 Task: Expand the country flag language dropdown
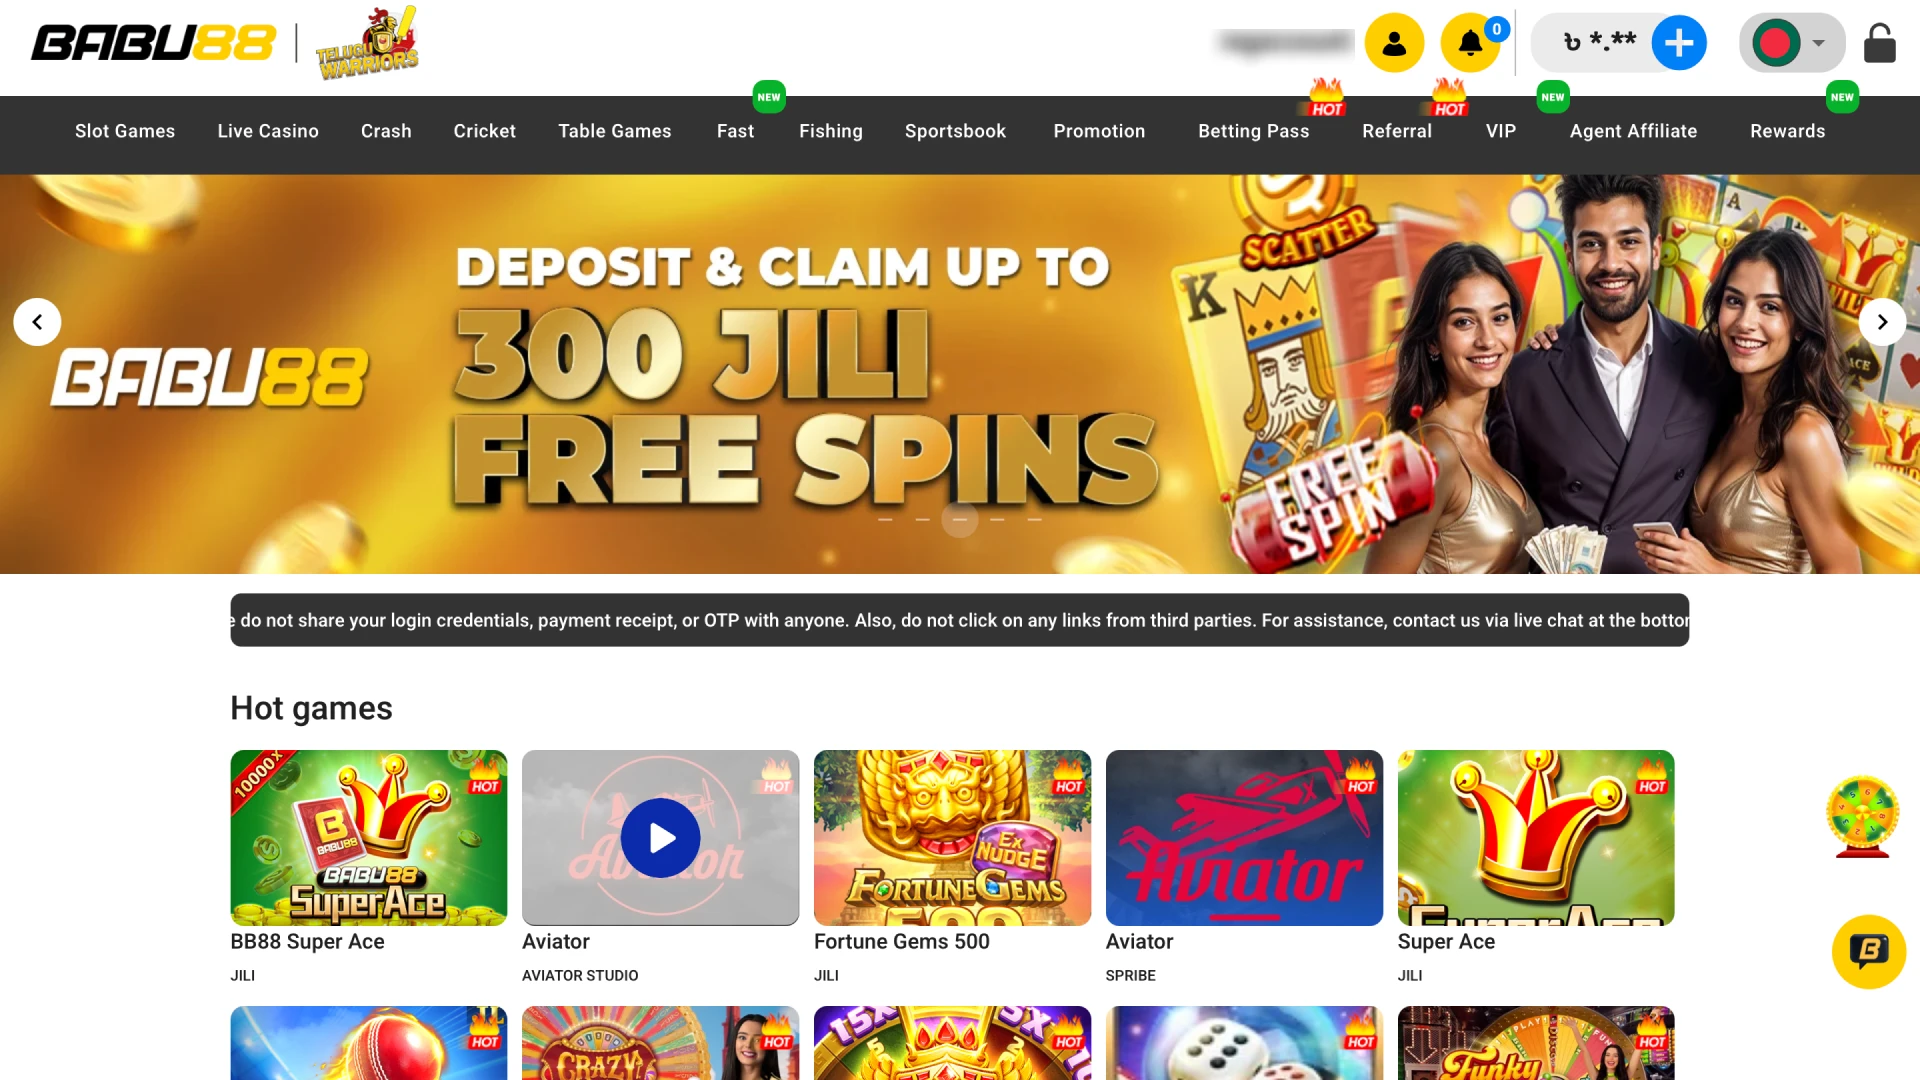coord(1792,43)
